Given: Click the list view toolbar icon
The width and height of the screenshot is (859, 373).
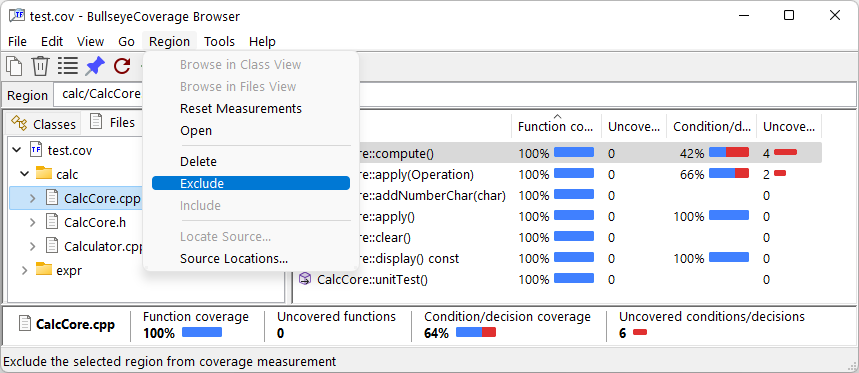Looking at the screenshot, I should pyautogui.click(x=68, y=66).
